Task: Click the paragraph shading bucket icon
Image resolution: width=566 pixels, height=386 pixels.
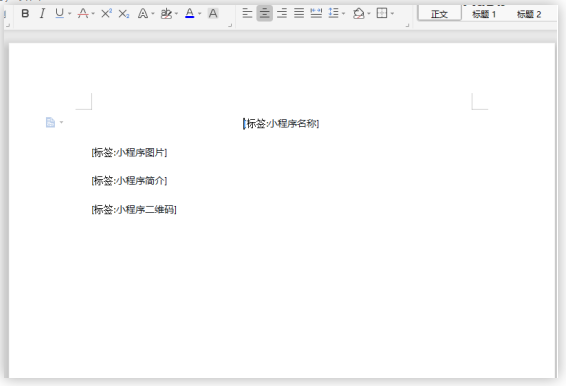Action: tap(358, 14)
